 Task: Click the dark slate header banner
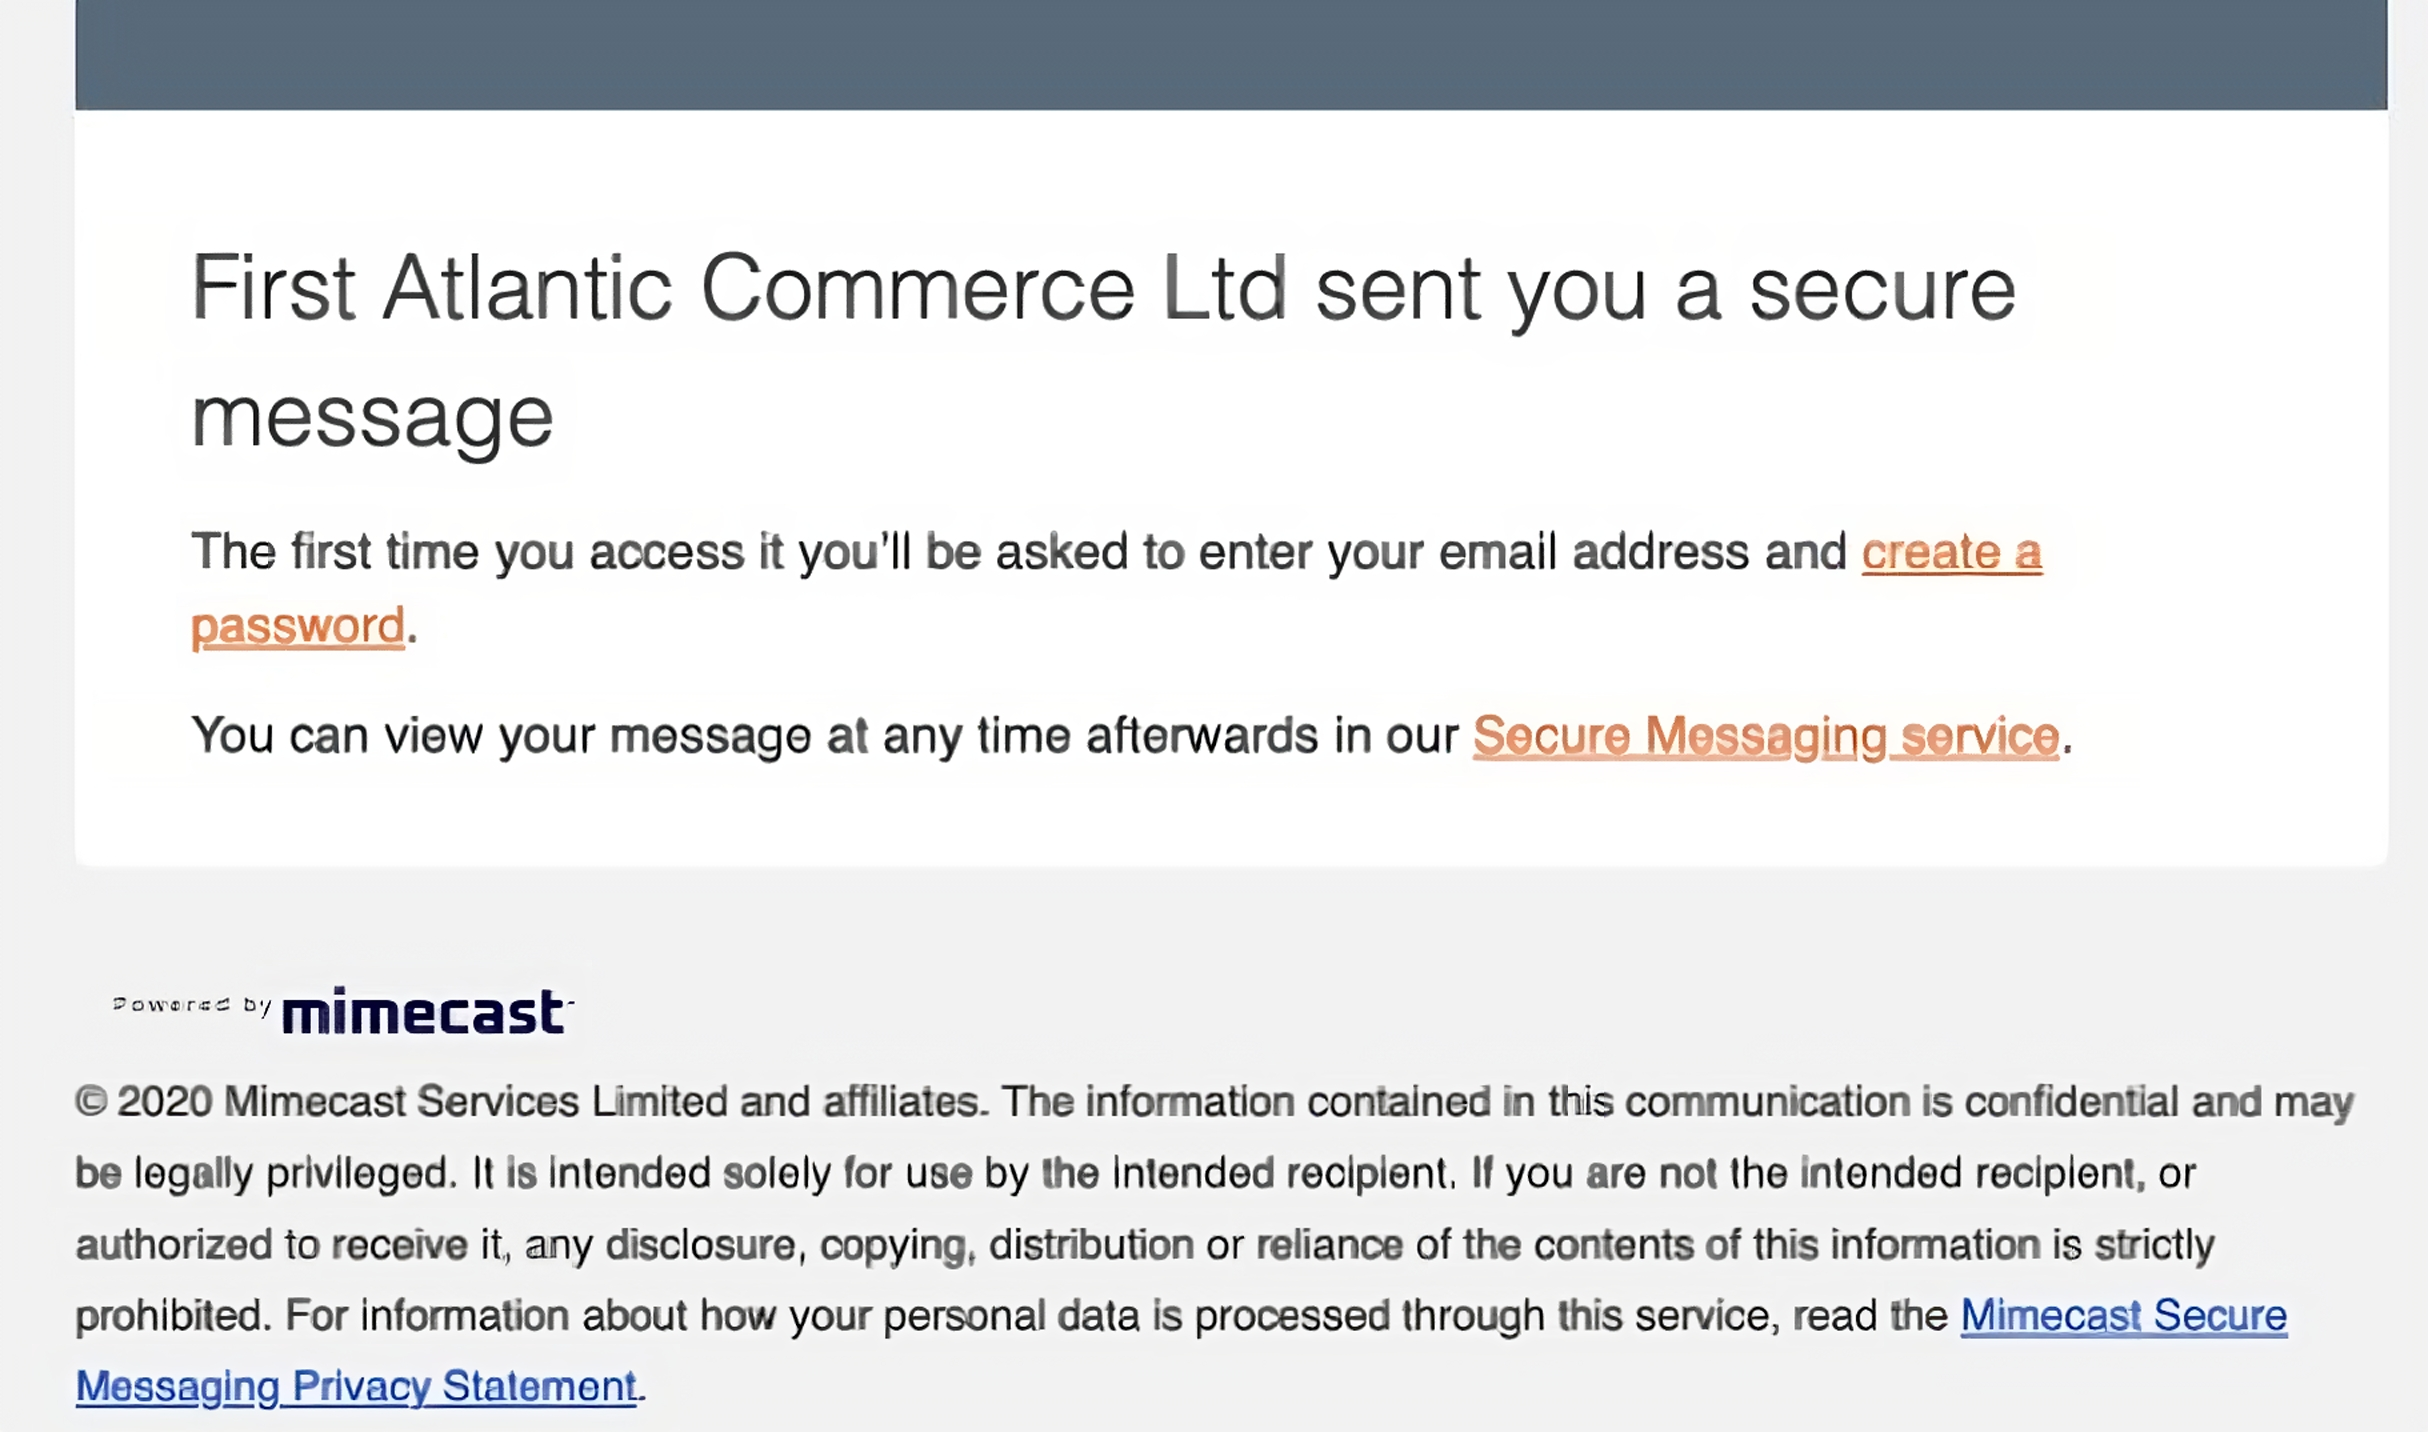[1230, 54]
